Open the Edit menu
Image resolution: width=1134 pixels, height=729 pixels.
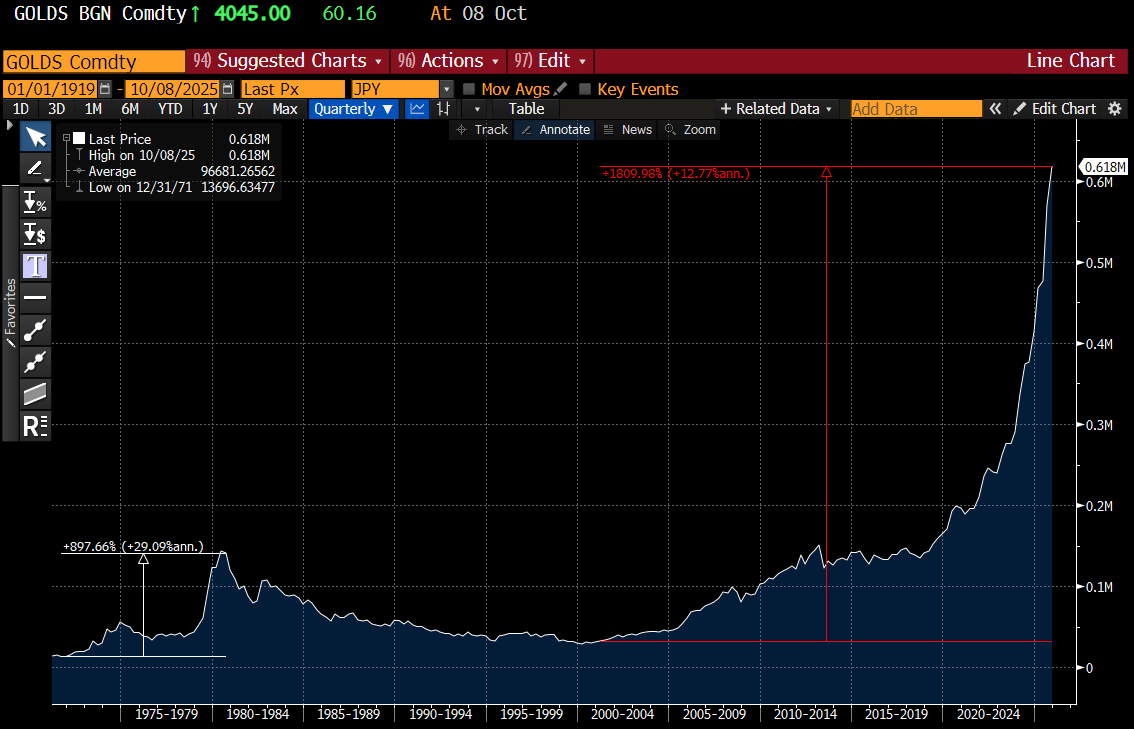(550, 61)
